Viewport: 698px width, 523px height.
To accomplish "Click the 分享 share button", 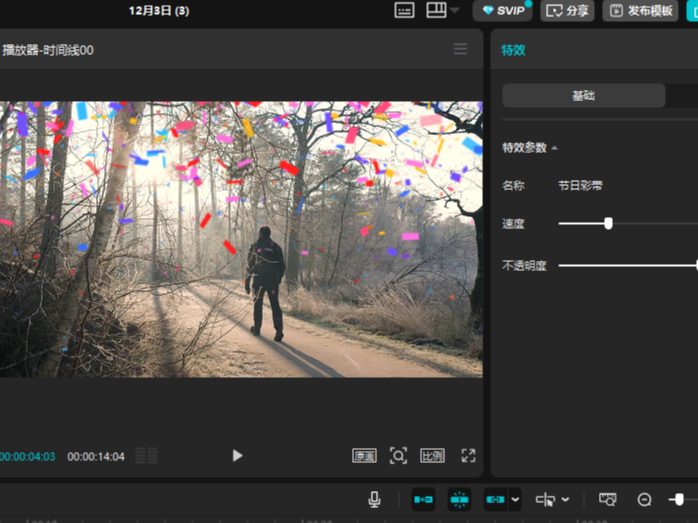I will 567,10.
